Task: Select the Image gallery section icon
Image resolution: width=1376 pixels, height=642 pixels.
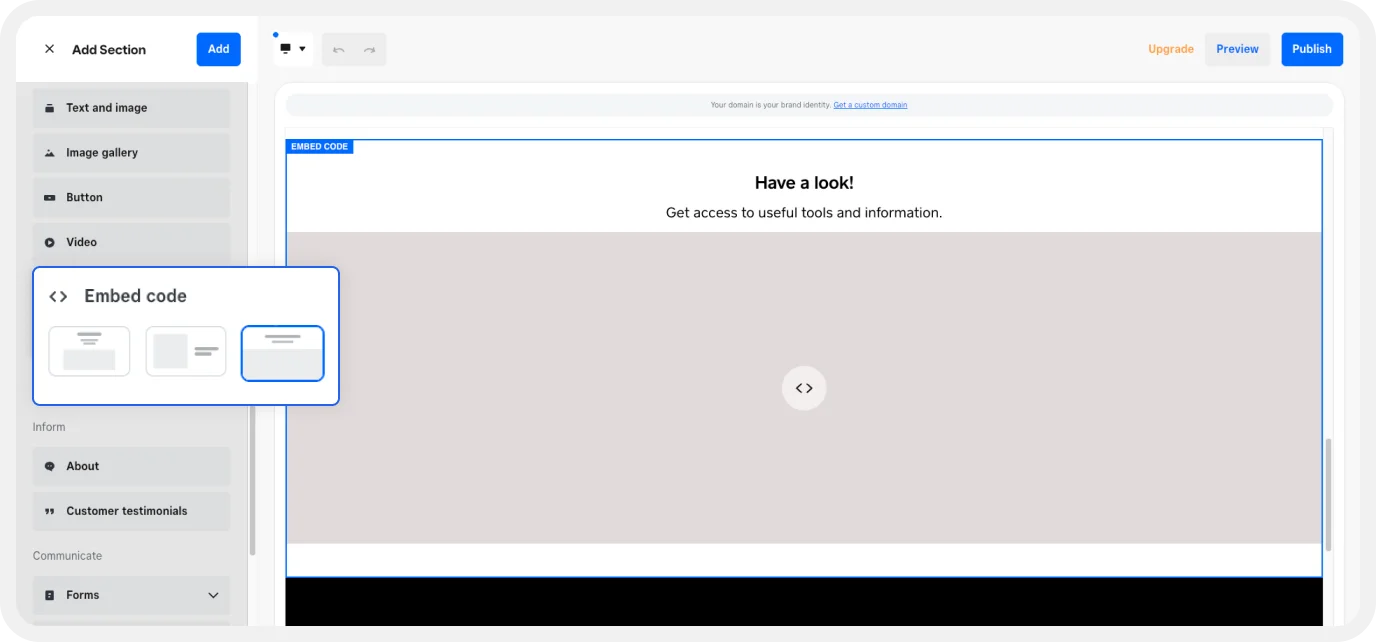Action: click(48, 152)
